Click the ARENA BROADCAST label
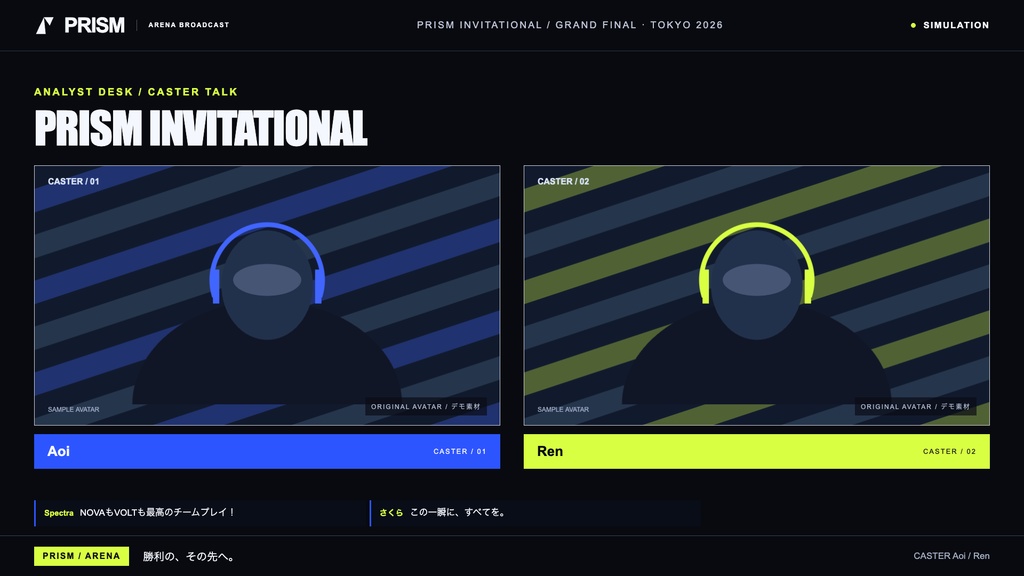The image size is (1024, 576). (x=189, y=25)
